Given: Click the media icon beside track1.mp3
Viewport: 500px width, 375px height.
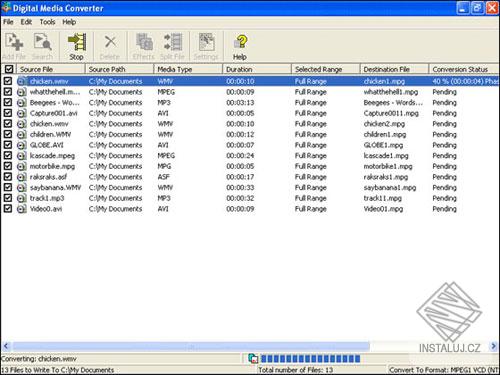Looking at the screenshot, I should pyautogui.click(x=22, y=198).
